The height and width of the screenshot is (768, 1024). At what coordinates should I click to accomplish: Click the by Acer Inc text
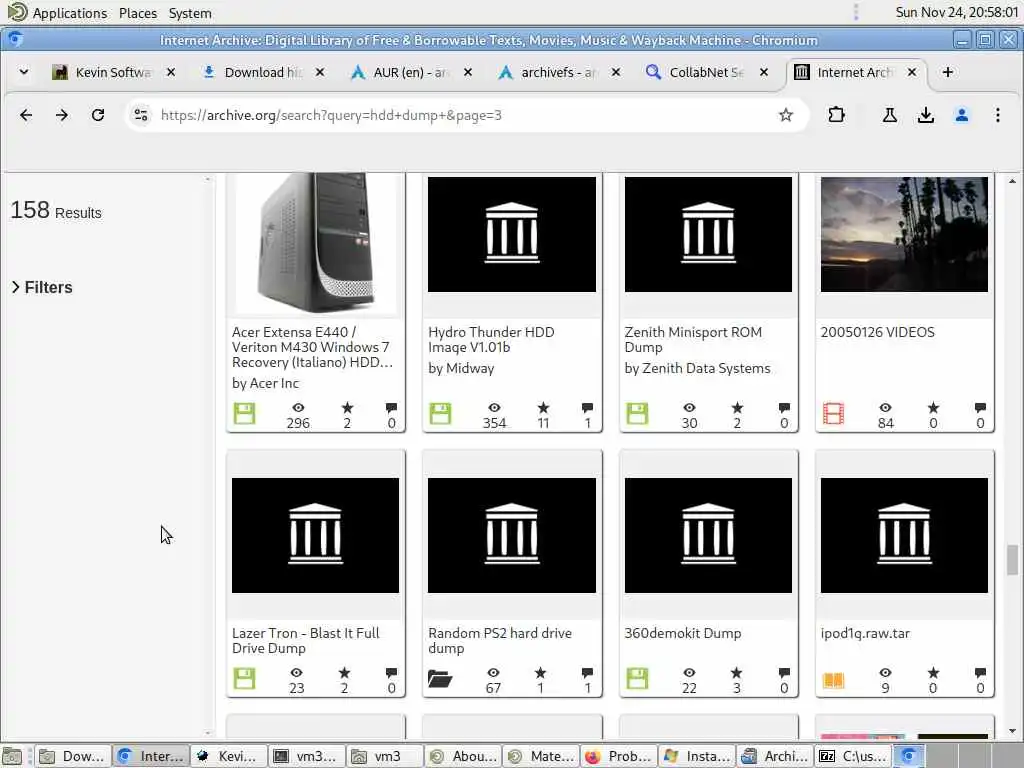265,383
